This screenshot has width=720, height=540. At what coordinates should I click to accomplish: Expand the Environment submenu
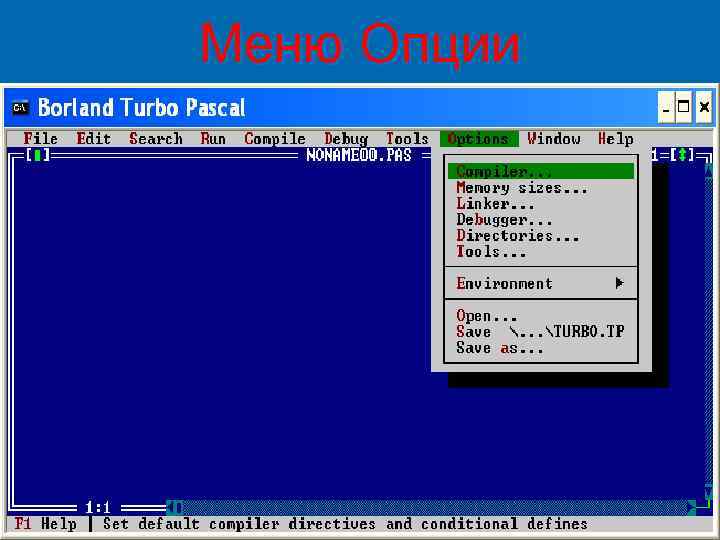coord(541,283)
